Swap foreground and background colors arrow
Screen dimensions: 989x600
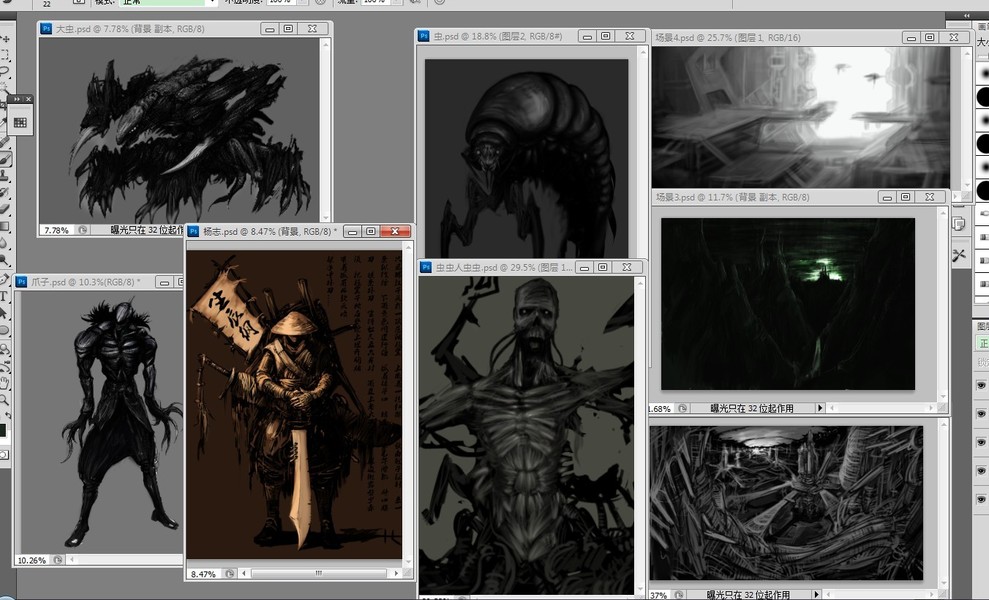pyautogui.click(x=8, y=416)
